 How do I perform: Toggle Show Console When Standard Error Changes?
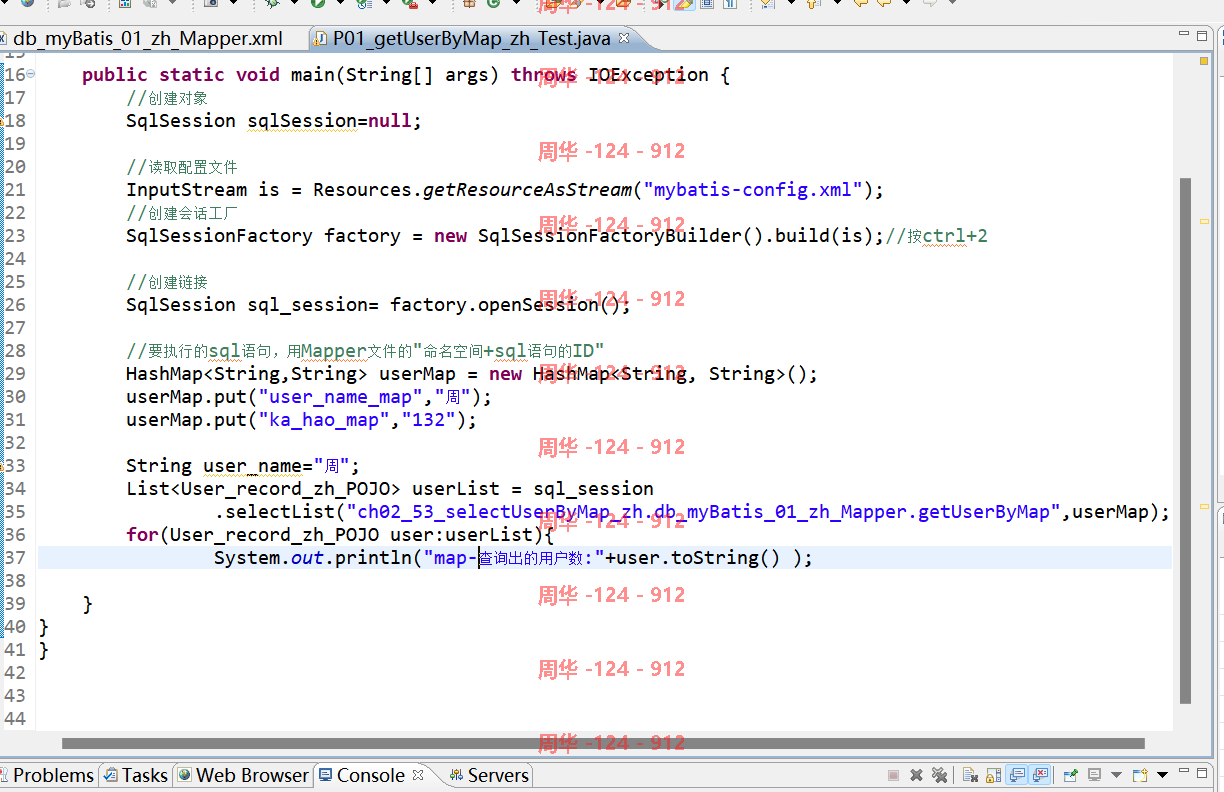(1040, 775)
